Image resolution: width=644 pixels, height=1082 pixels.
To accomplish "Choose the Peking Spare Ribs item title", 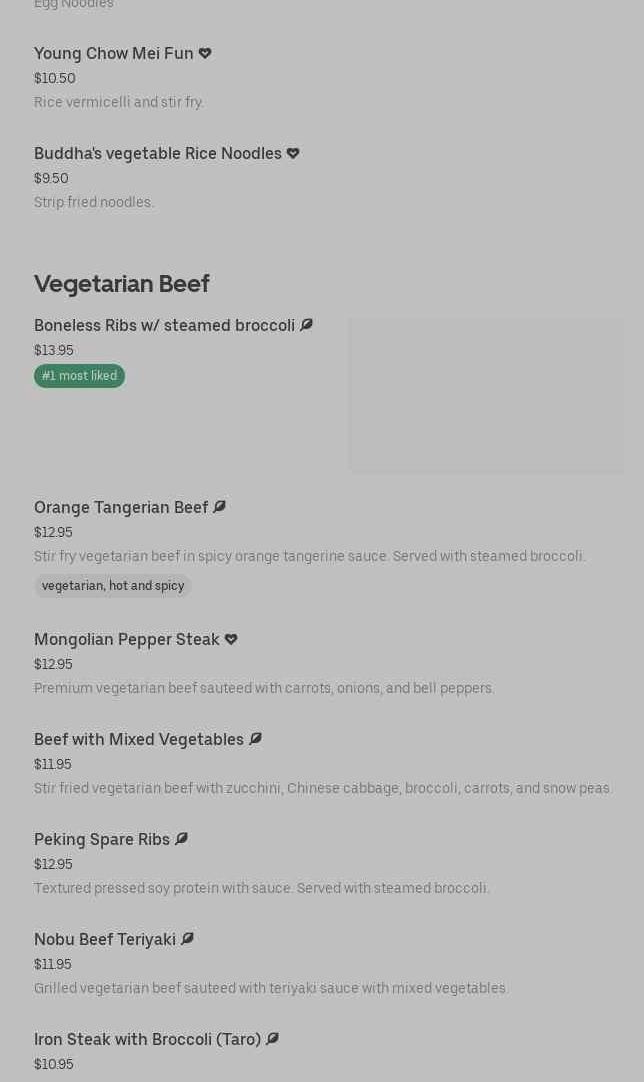I will tap(102, 839).
